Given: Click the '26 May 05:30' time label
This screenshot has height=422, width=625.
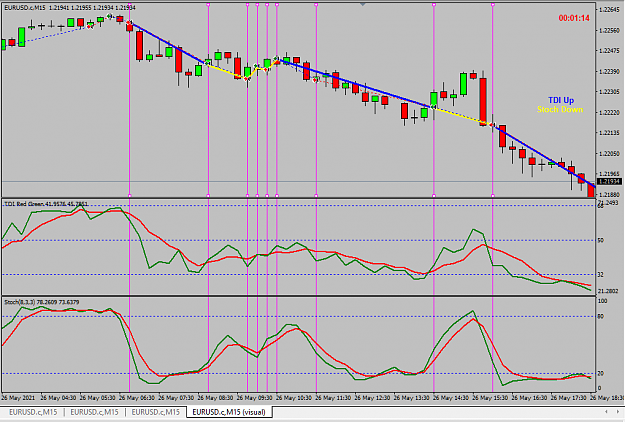Looking at the screenshot, I should coord(98,398).
